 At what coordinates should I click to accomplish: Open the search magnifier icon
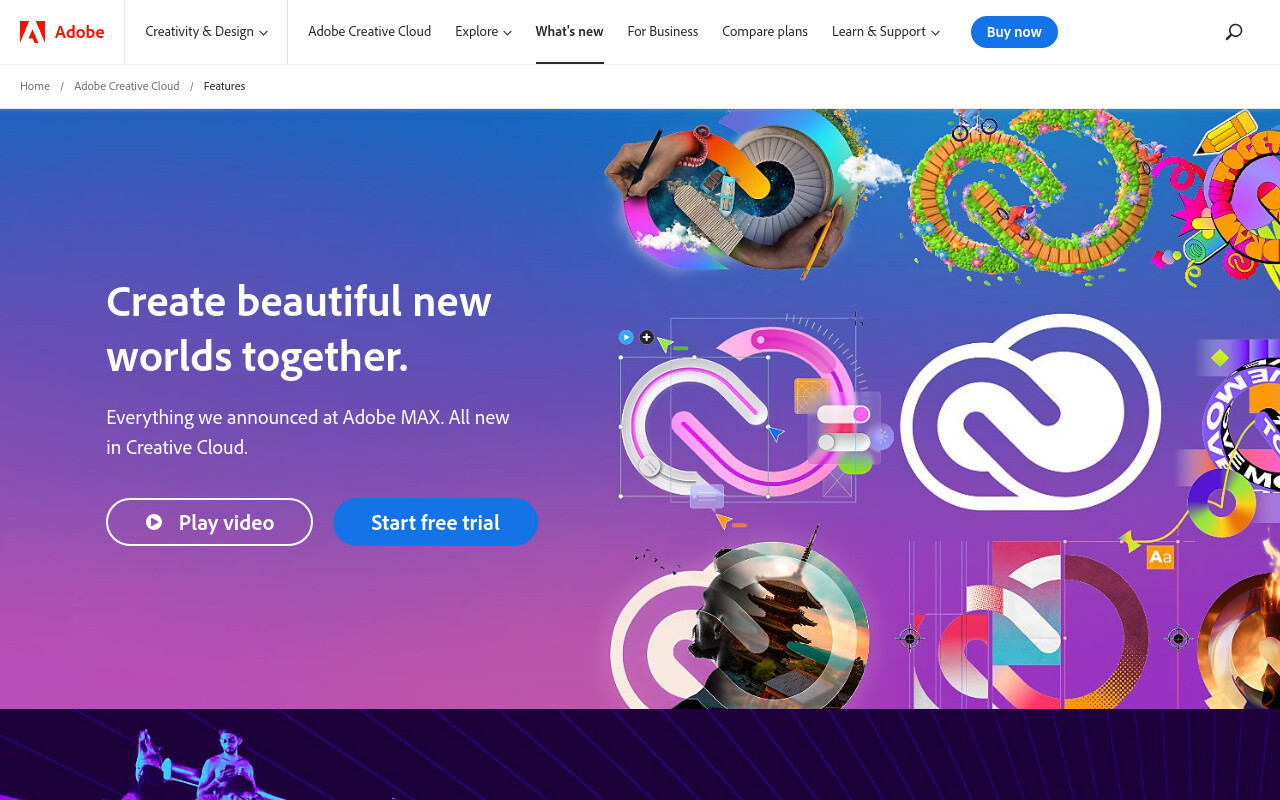1234,32
